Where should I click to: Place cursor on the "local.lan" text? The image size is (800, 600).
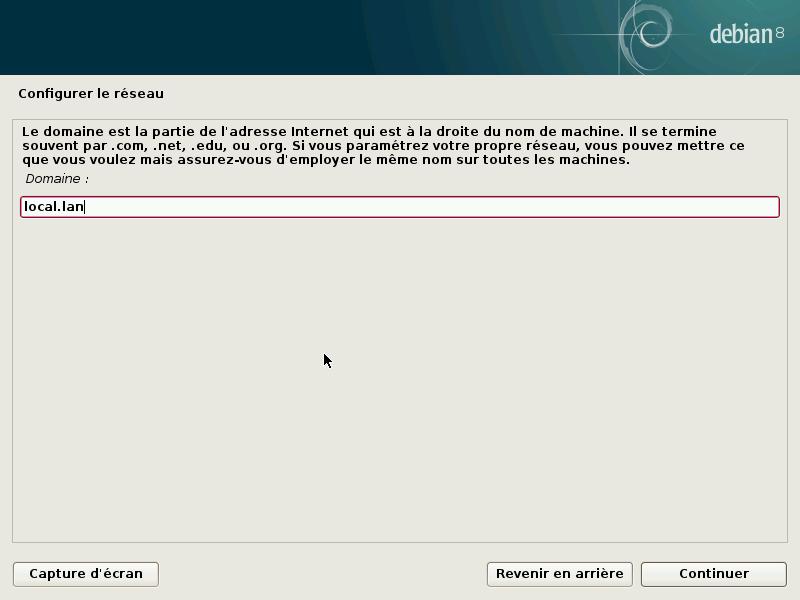click(53, 207)
